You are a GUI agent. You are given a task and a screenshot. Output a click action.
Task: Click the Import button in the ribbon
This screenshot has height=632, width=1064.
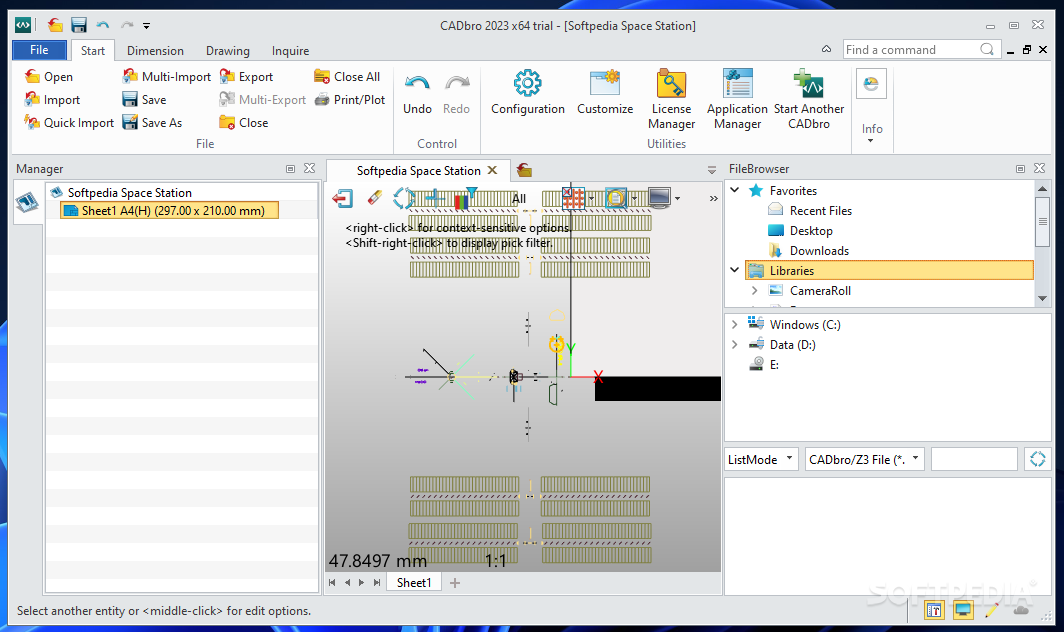(x=52, y=100)
